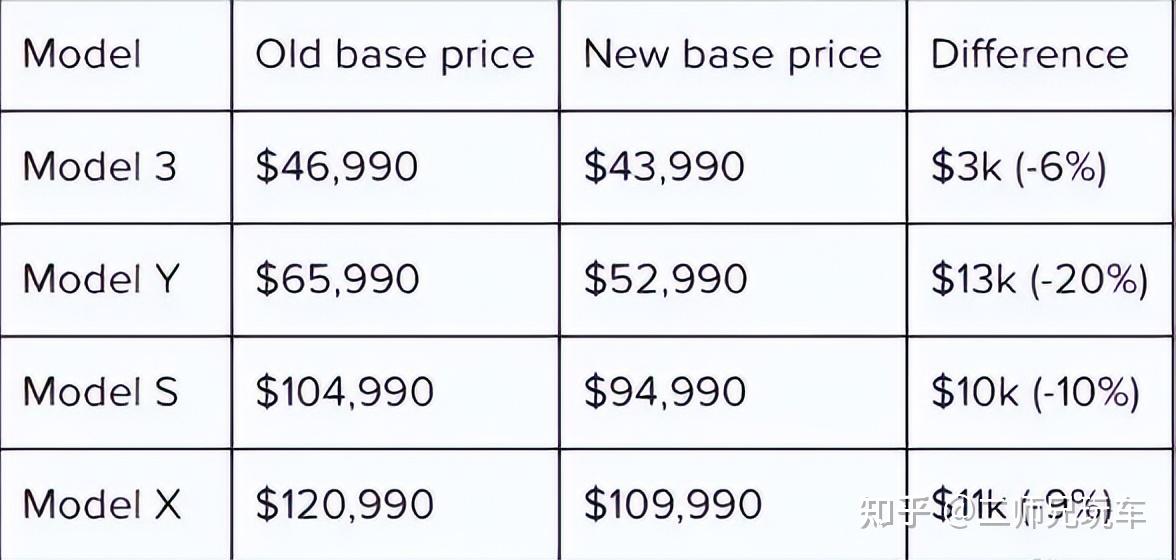Click the New base price header
1176x560 pixels.
pyautogui.click(x=732, y=55)
